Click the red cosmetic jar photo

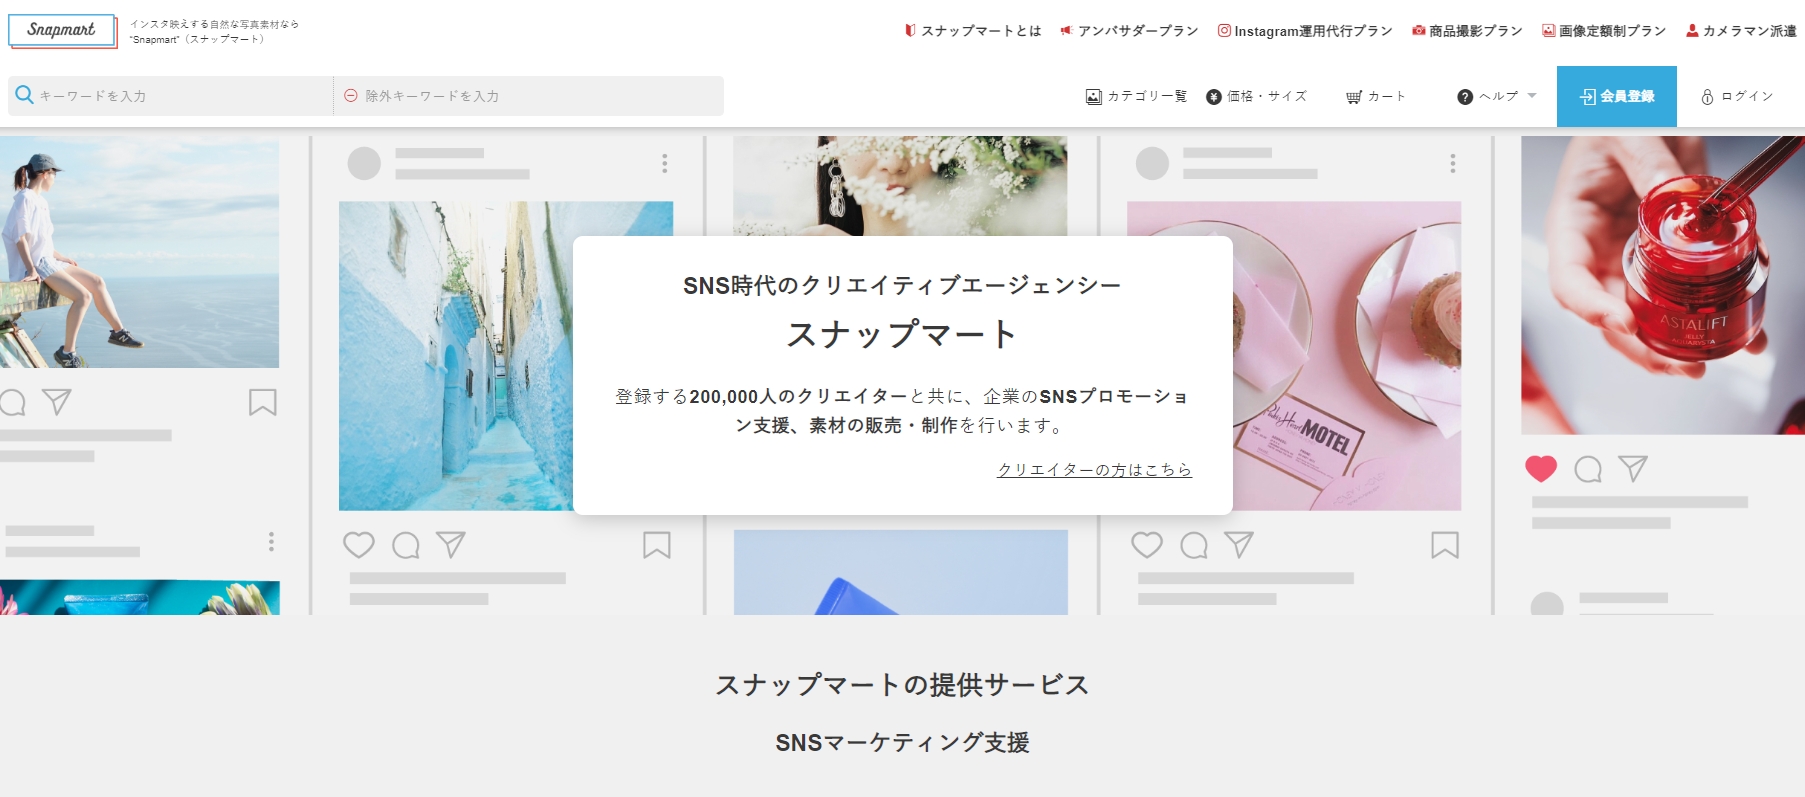pyautogui.click(x=1662, y=285)
